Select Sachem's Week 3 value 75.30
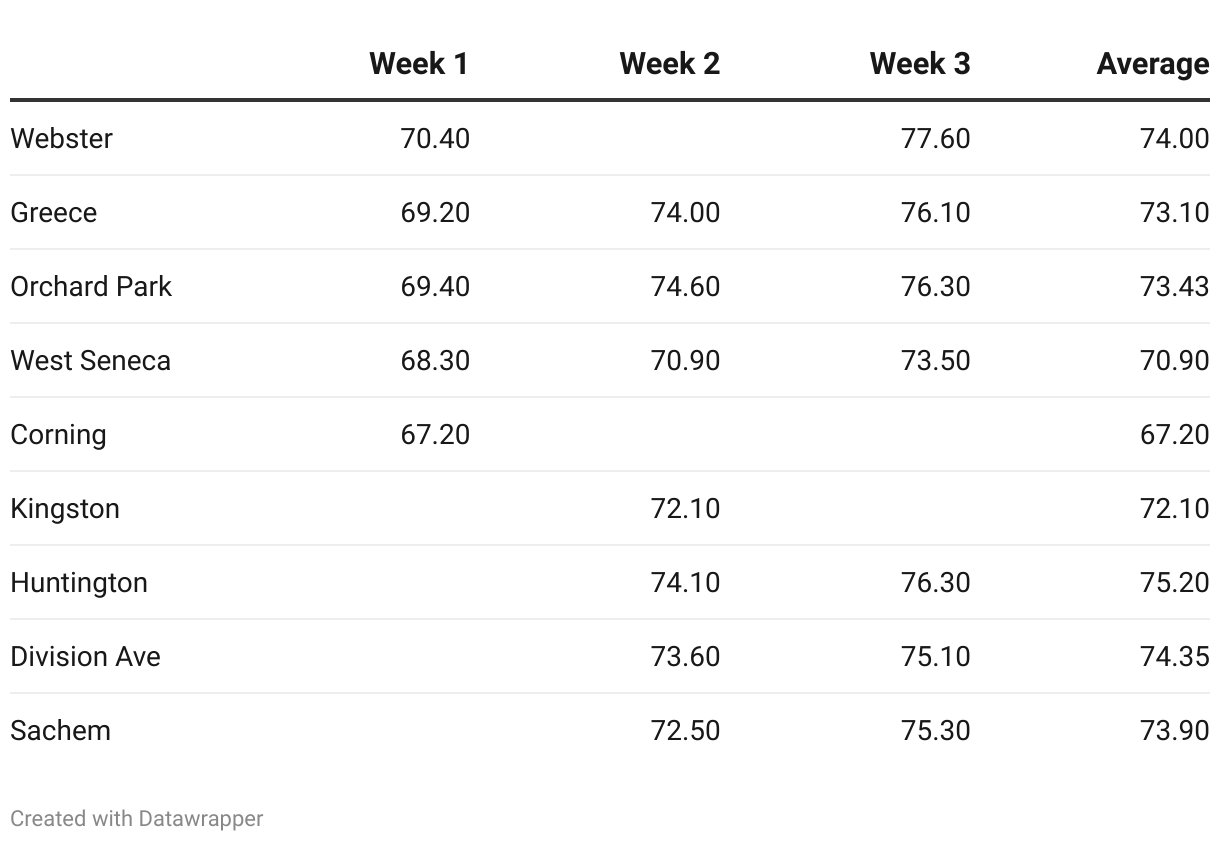Screen dimensions: 1220x842 [x=935, y=730]
